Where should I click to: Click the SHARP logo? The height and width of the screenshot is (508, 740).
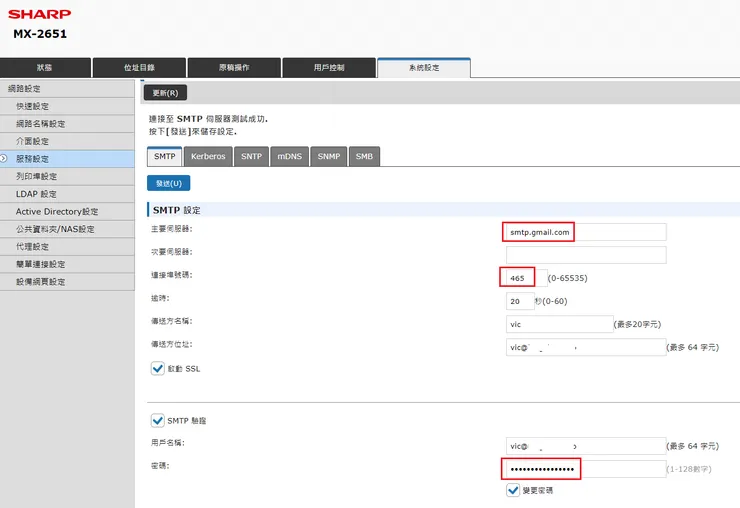pyautogui.click(x=40, y=14)
